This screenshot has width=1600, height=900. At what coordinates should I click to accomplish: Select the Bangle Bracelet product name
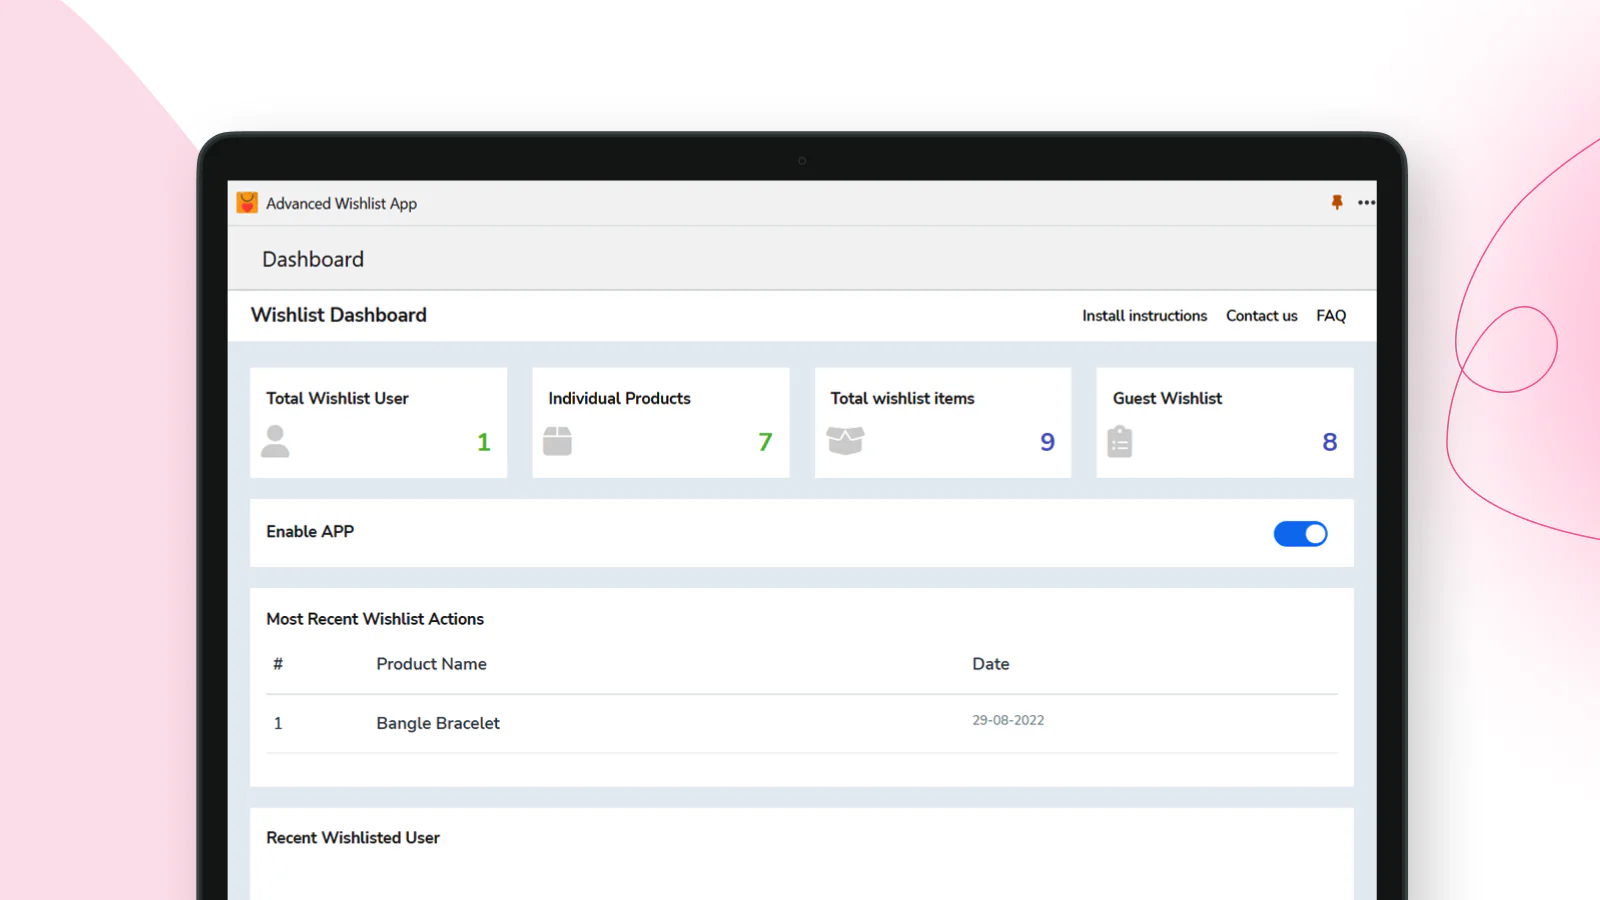tap(438, 723)
